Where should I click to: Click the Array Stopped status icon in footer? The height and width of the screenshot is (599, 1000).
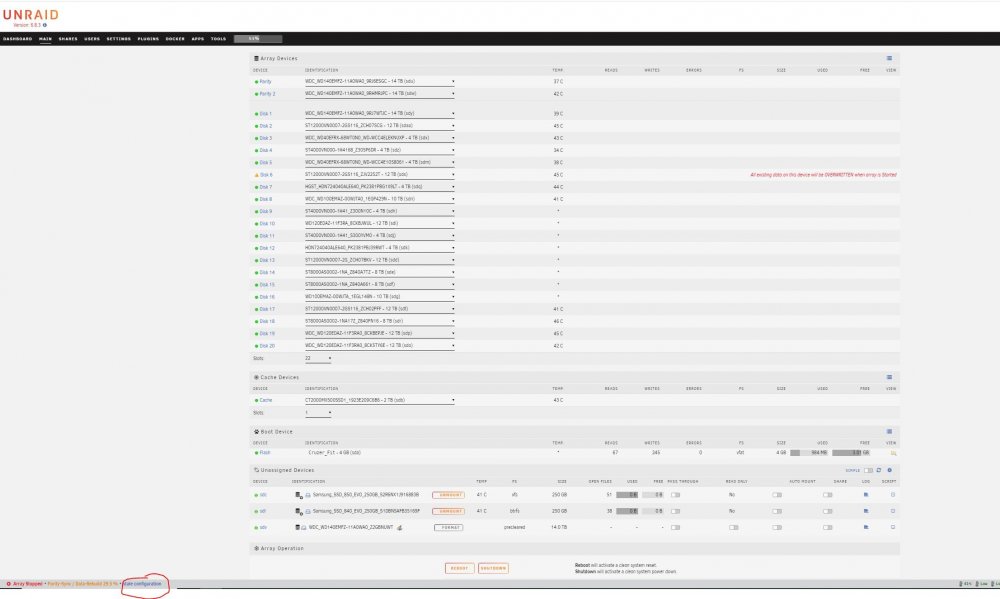pyautogui.click(x=8, y=584)
